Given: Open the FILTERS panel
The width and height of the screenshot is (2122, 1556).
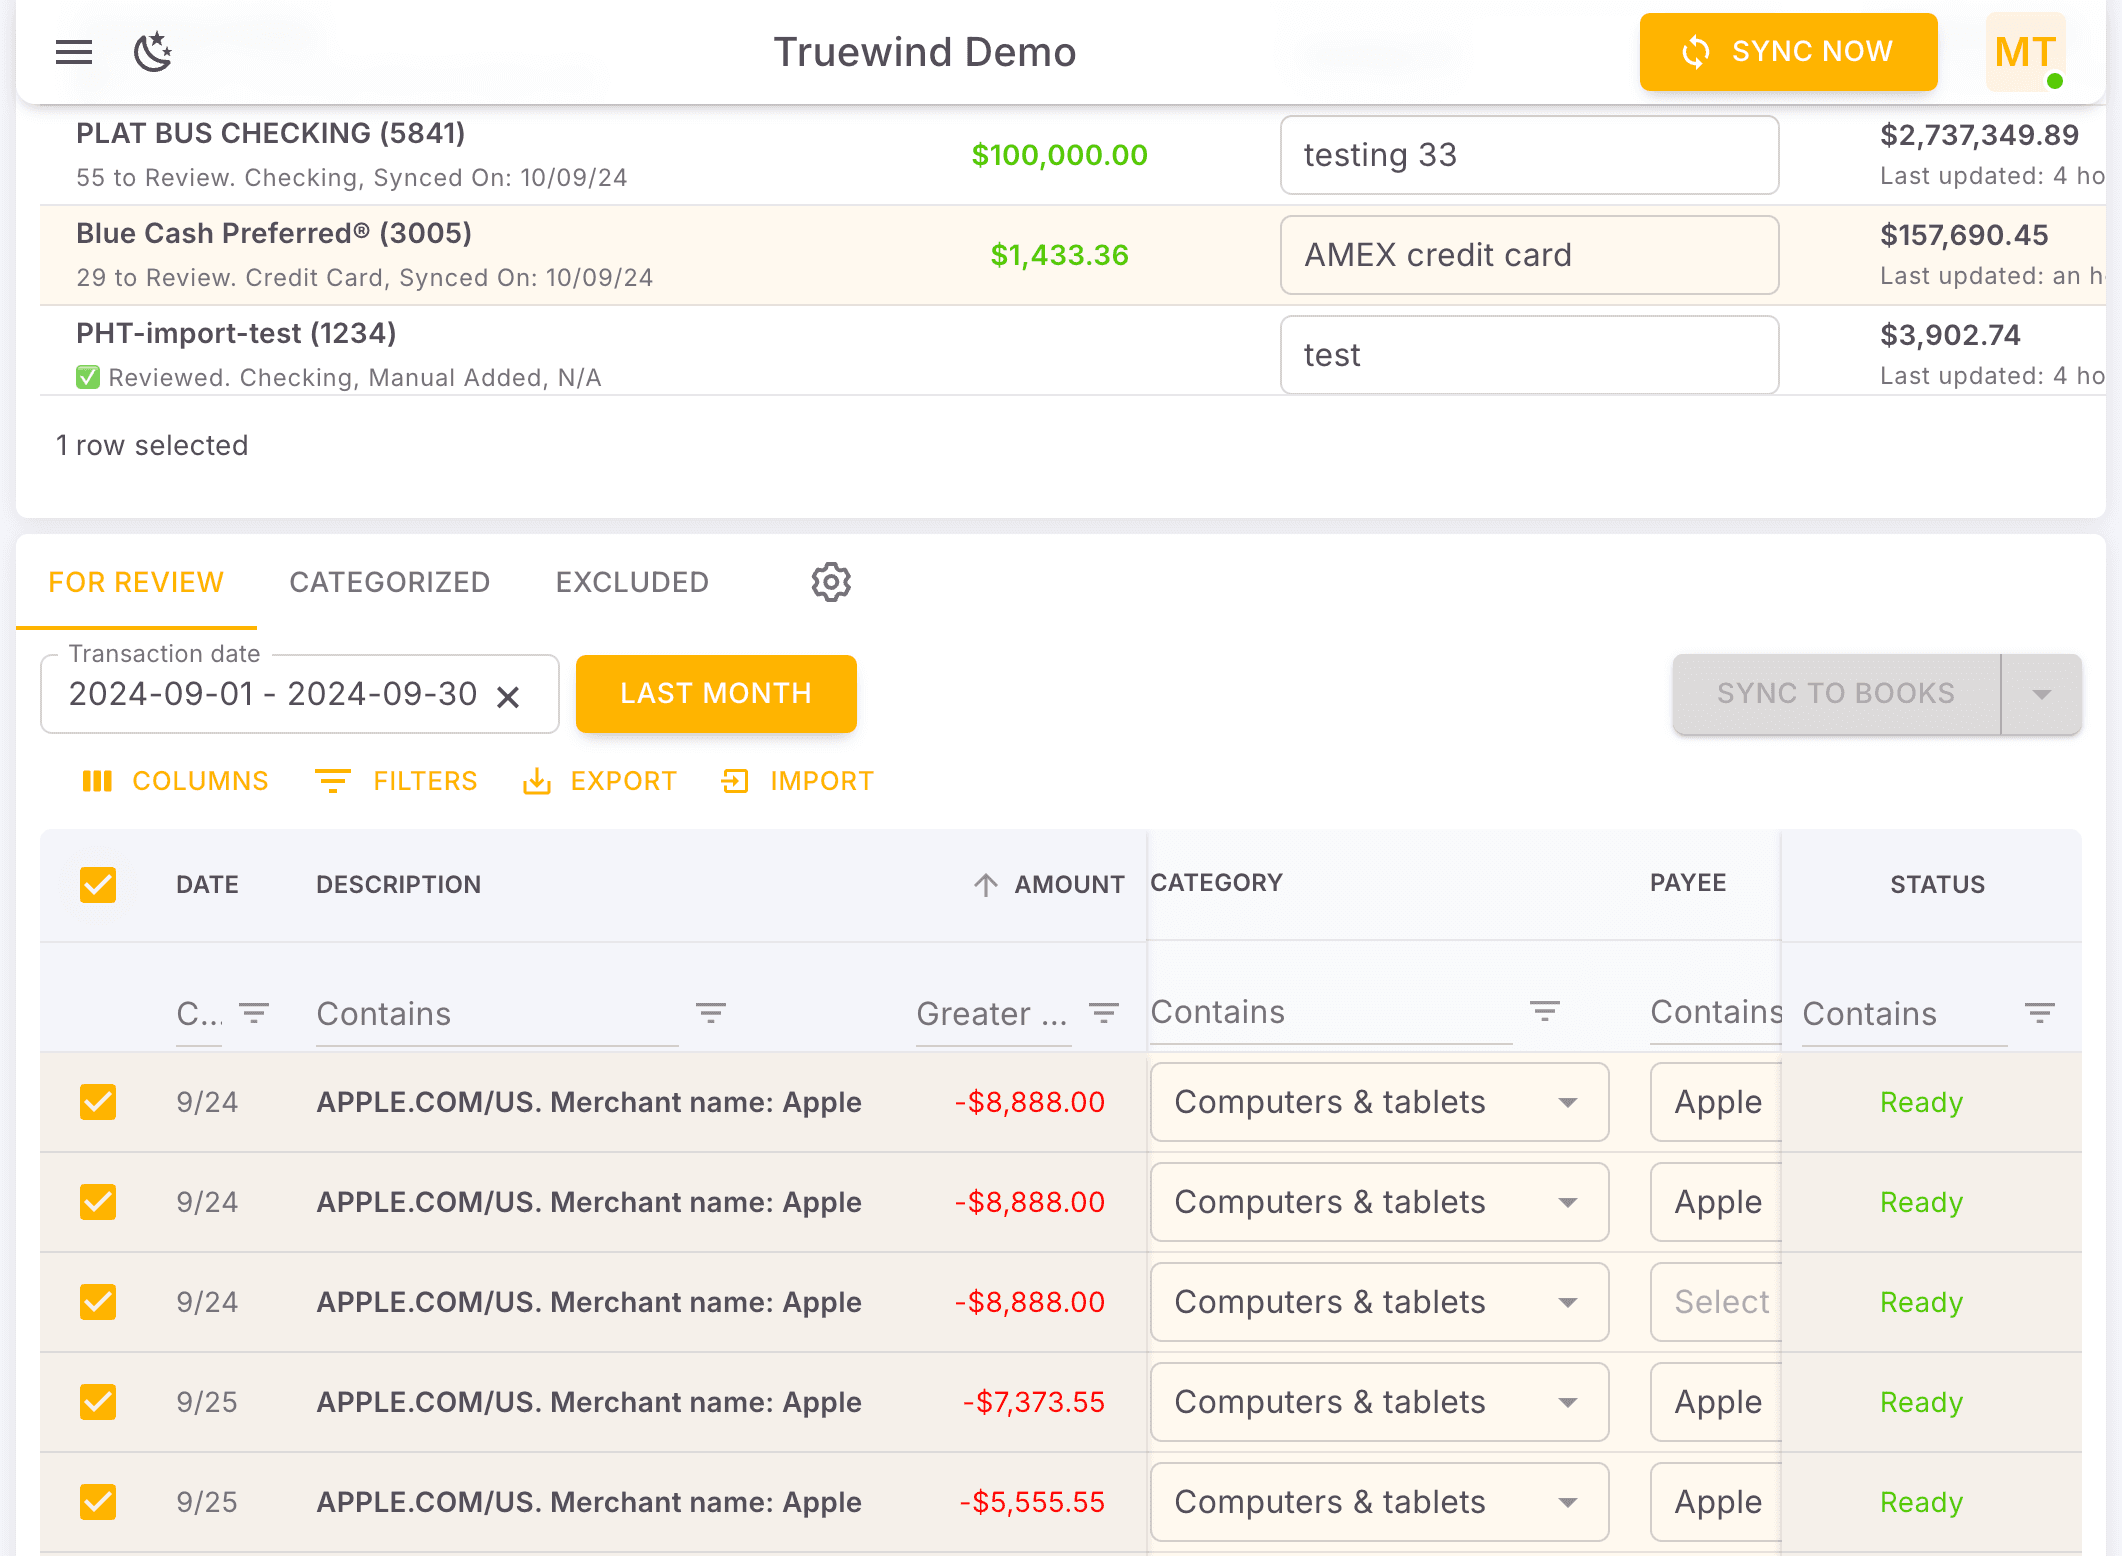Looking at the screenshot, I should tap(396, 781).
